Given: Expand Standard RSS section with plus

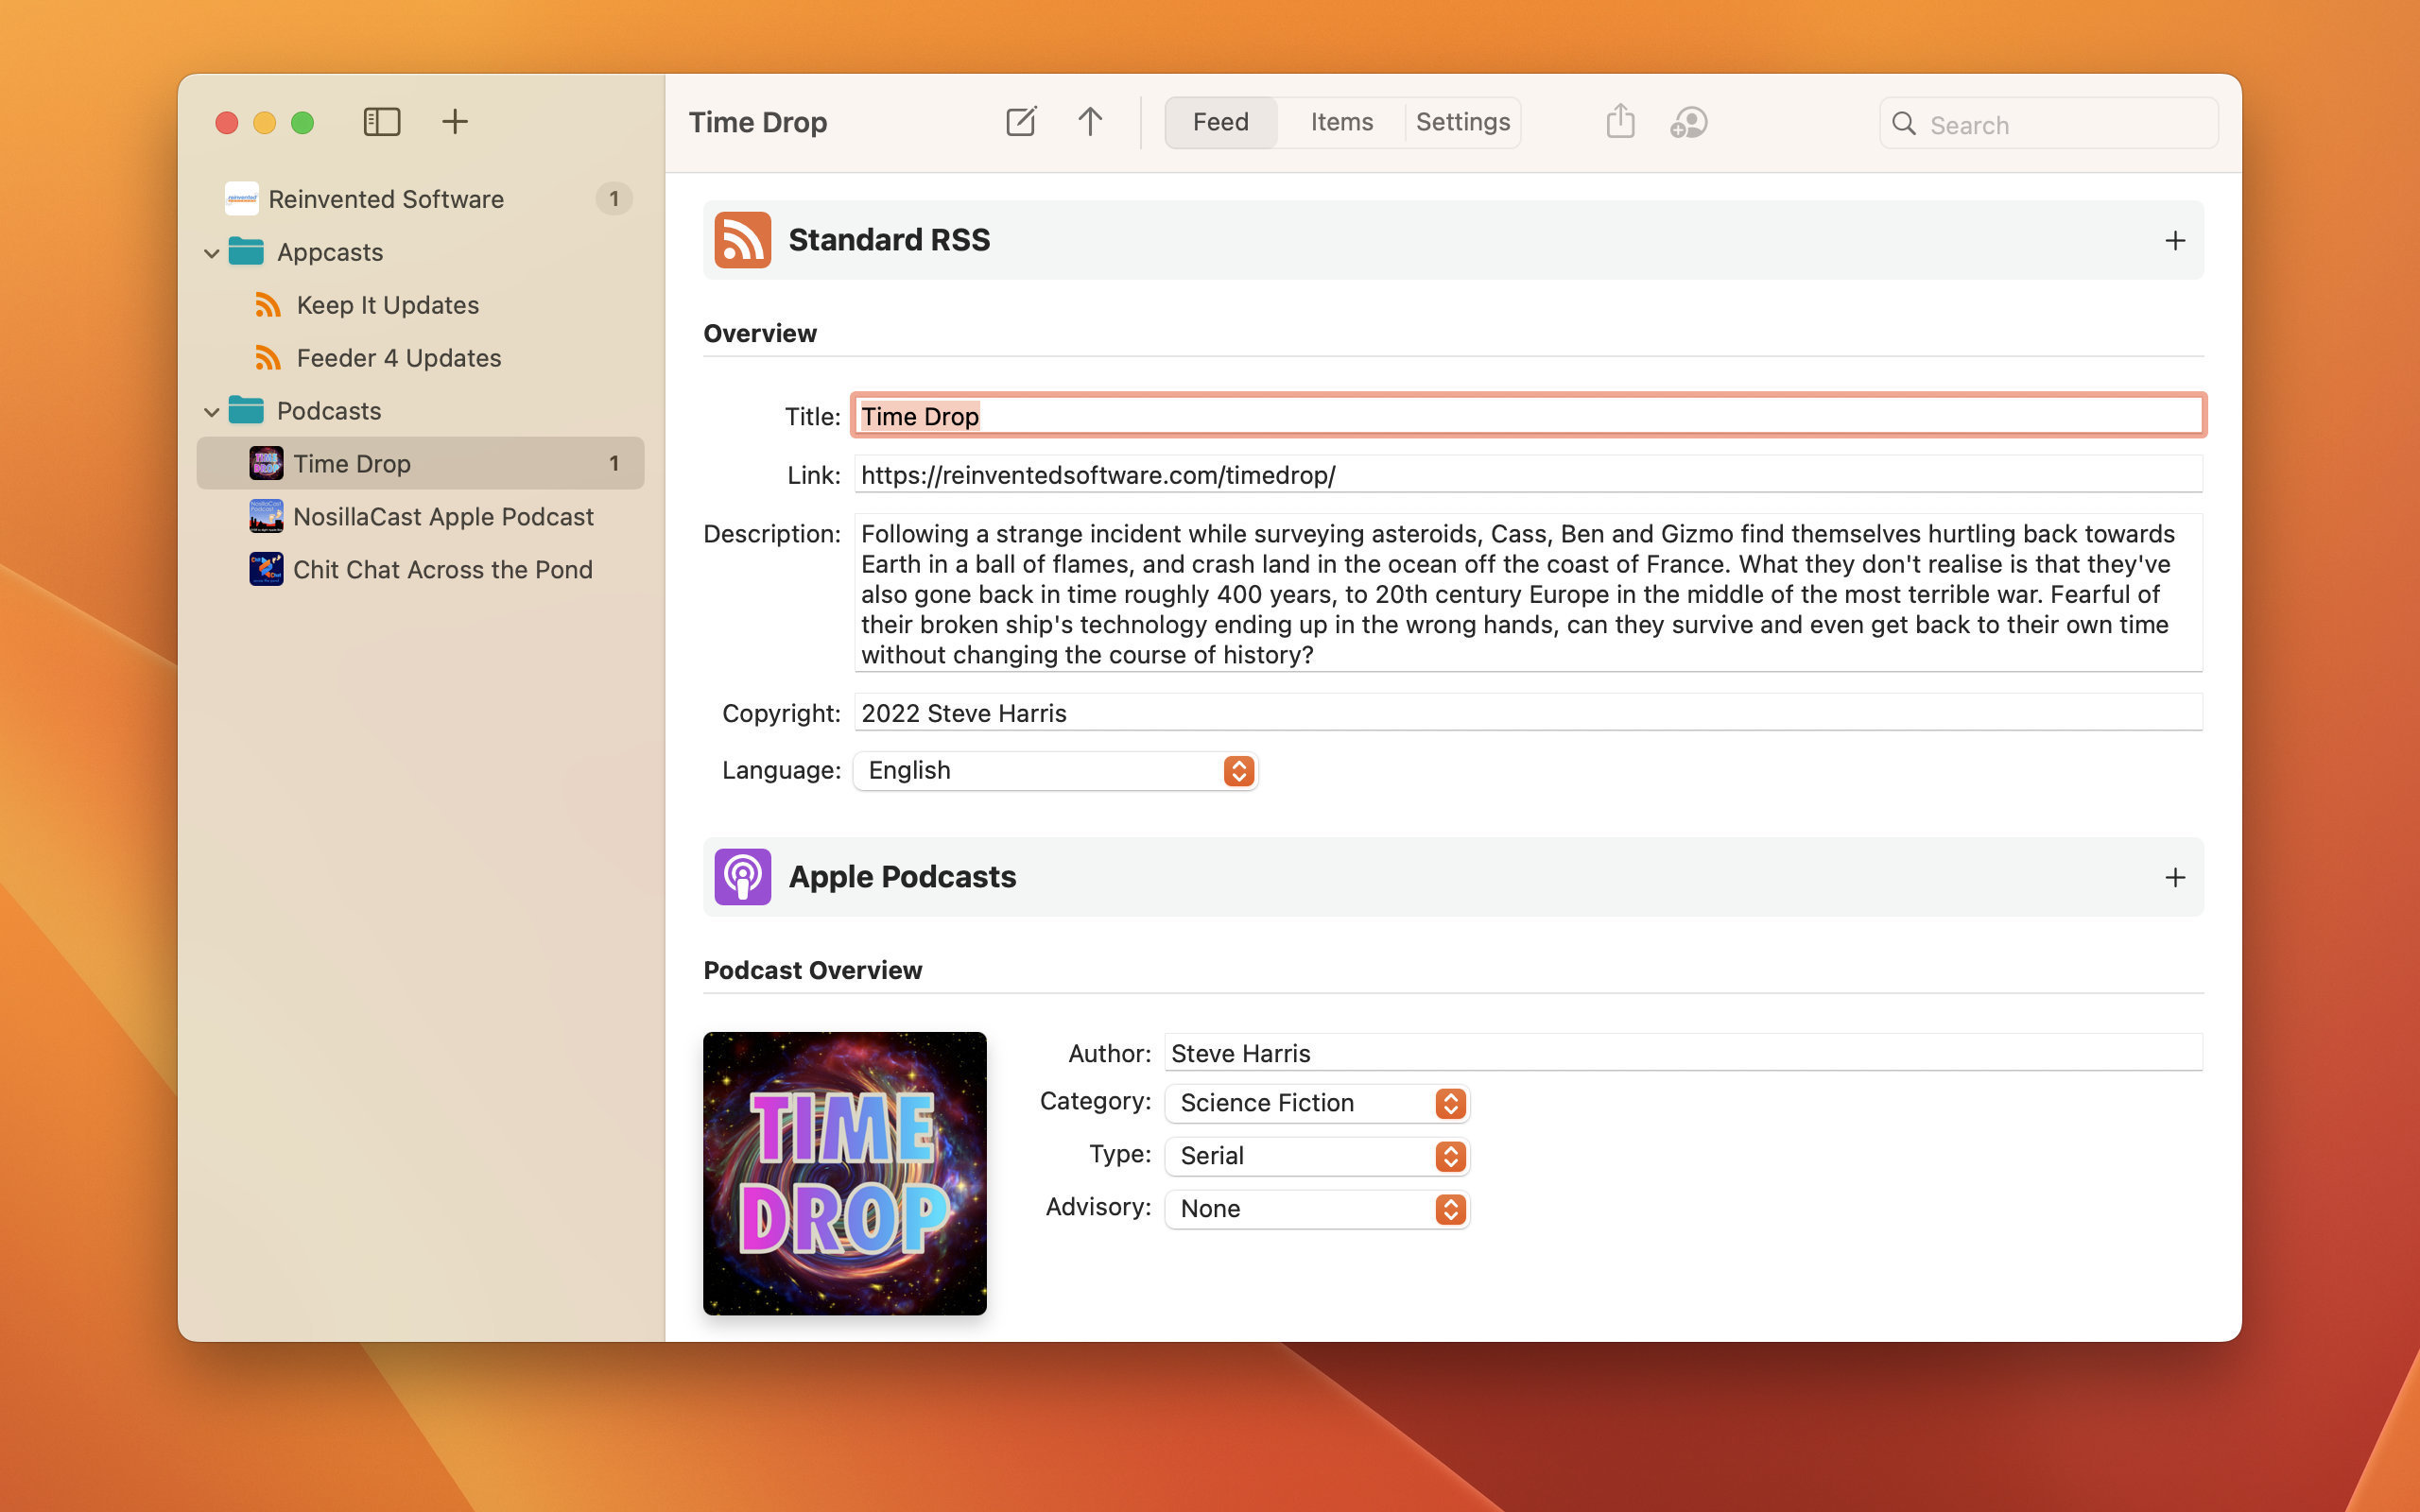Looking at the screenshot, I should click(x=2174, y=240).
